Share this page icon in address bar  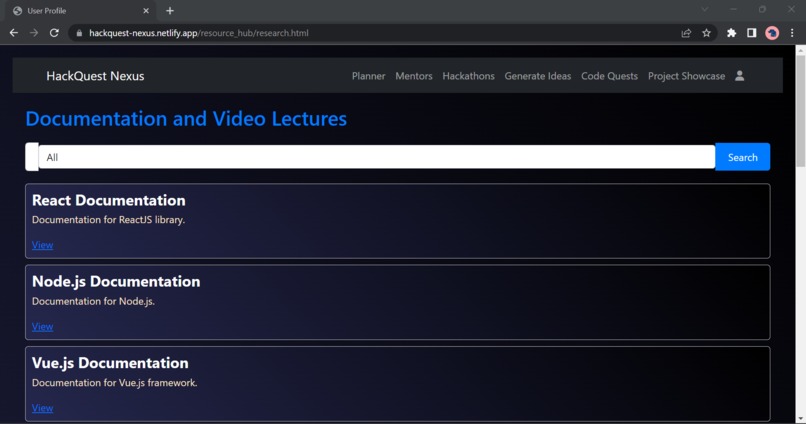tap(686, 33)
